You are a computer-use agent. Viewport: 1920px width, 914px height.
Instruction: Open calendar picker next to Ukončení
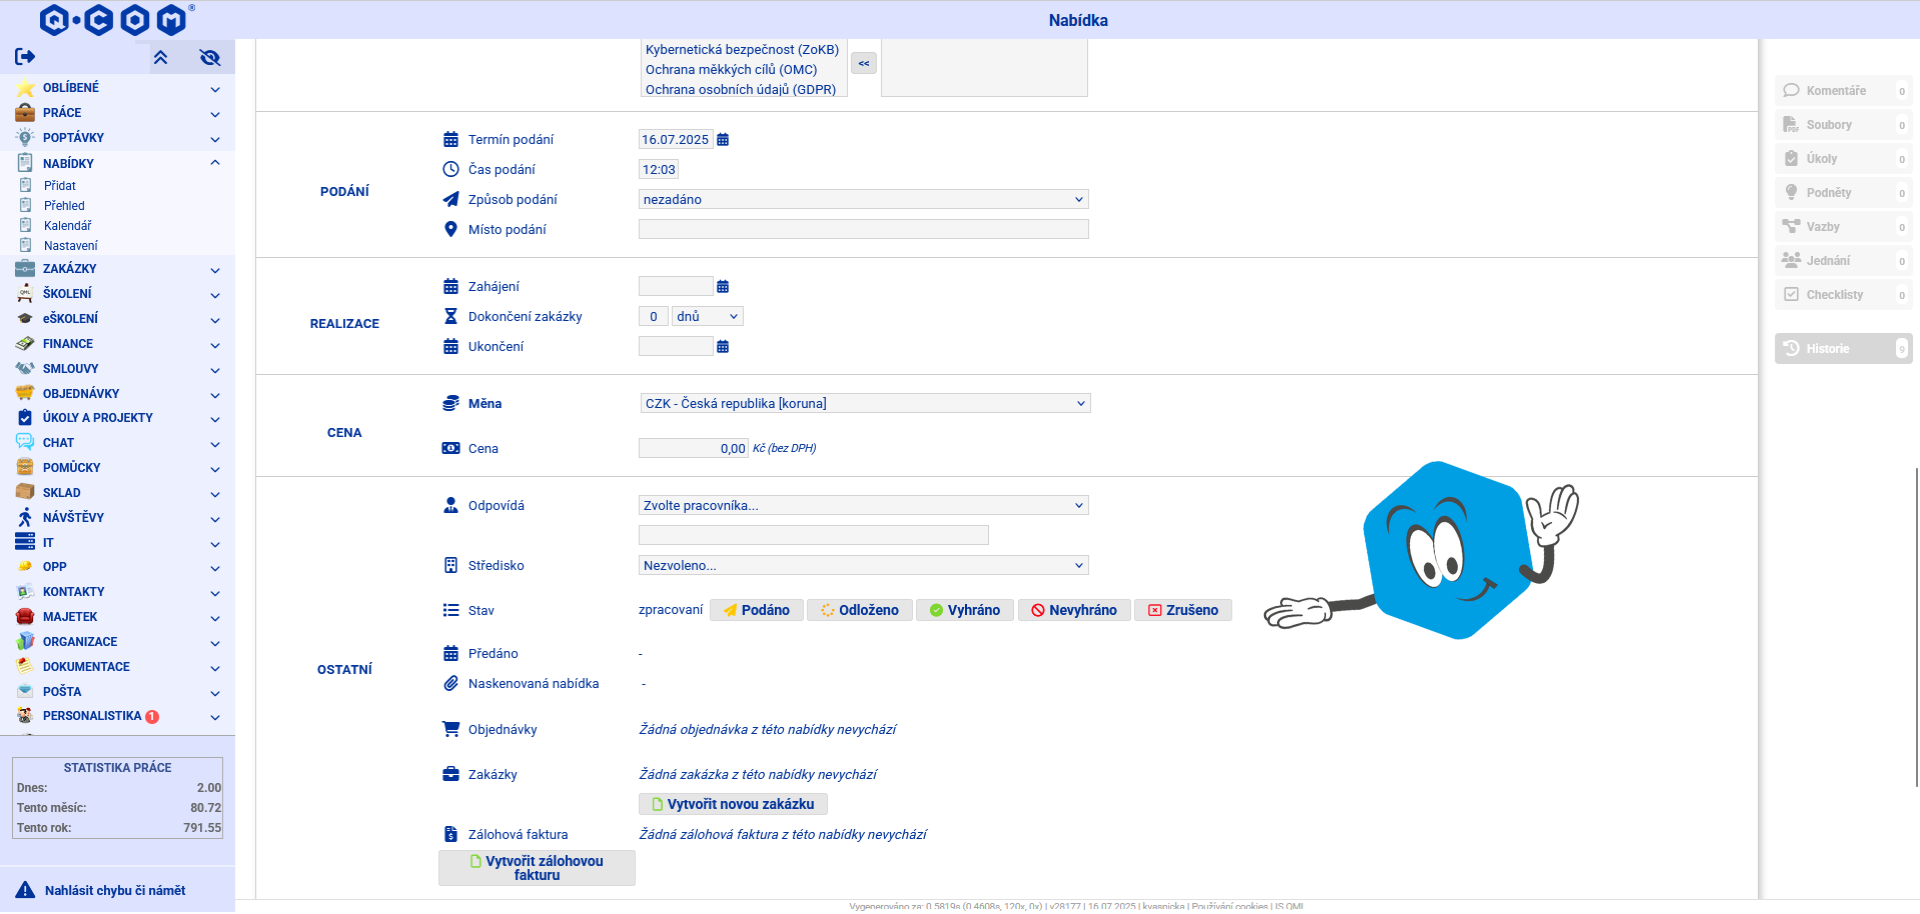[x=723, y=347]
